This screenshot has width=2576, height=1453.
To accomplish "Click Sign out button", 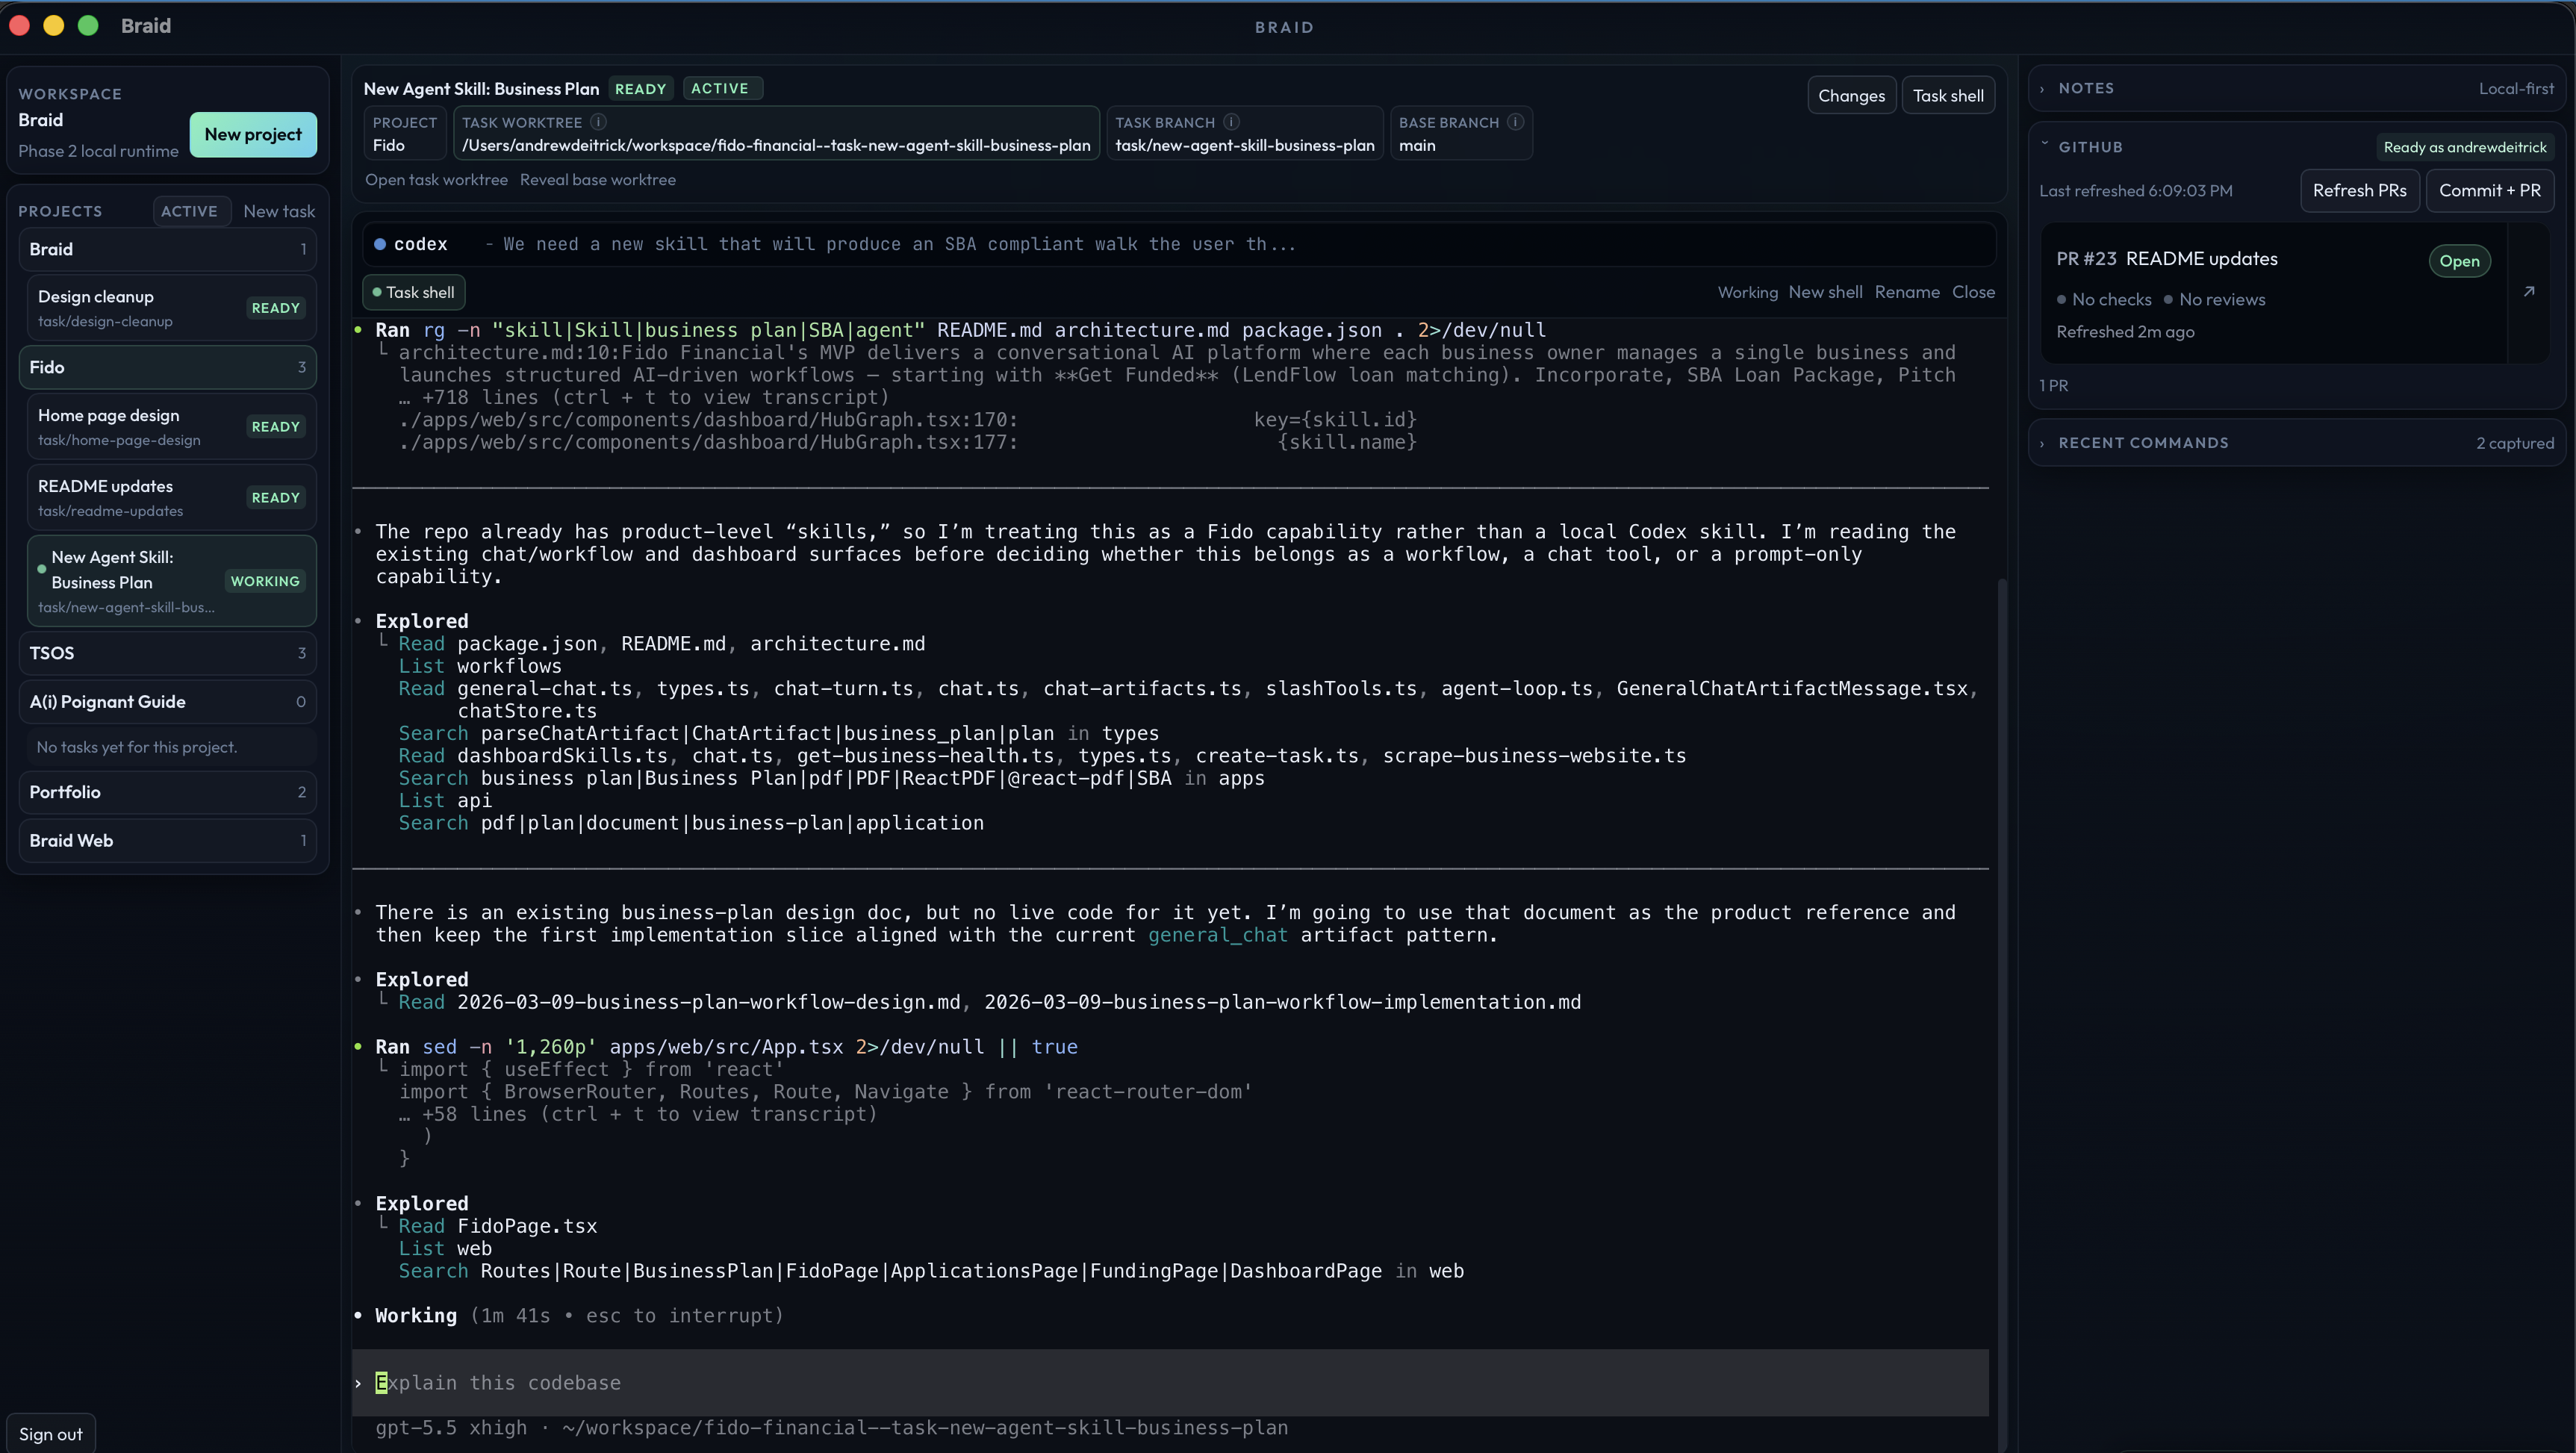I will pyautogui.click(x=50, y=1434).
